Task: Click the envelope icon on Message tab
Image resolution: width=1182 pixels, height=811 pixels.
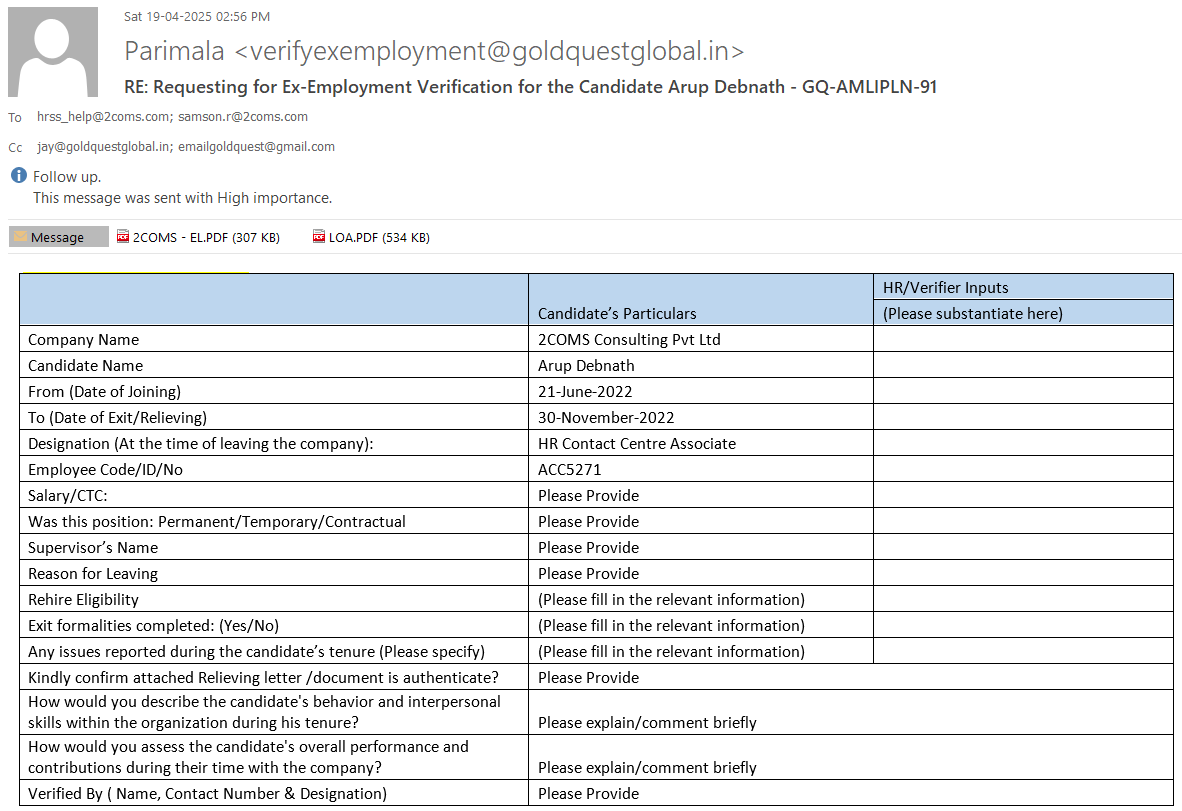Action: [20, 238]
